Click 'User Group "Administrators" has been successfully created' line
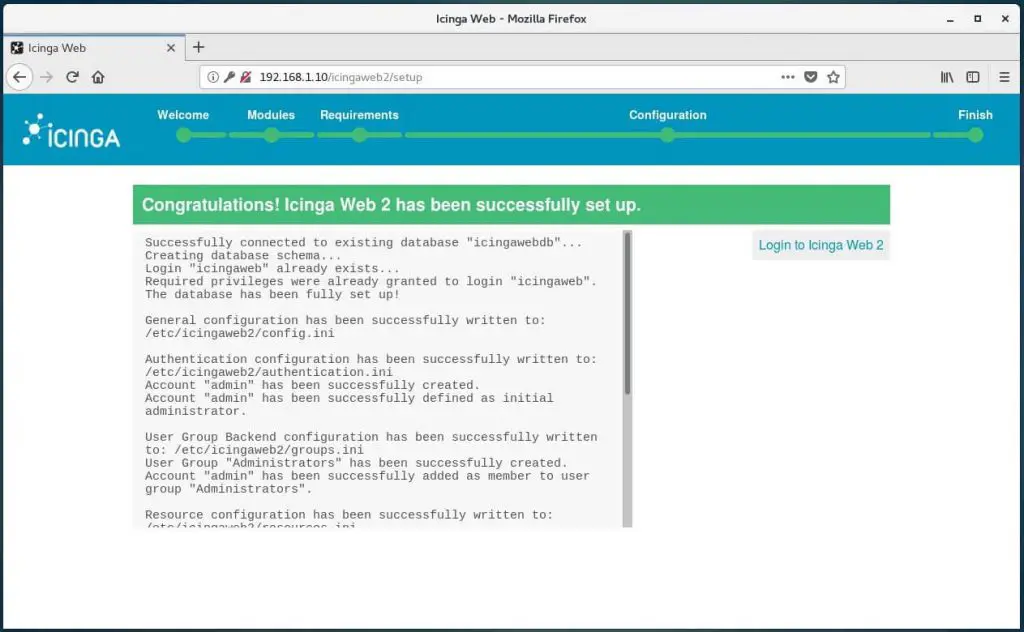 coord(357,463)
